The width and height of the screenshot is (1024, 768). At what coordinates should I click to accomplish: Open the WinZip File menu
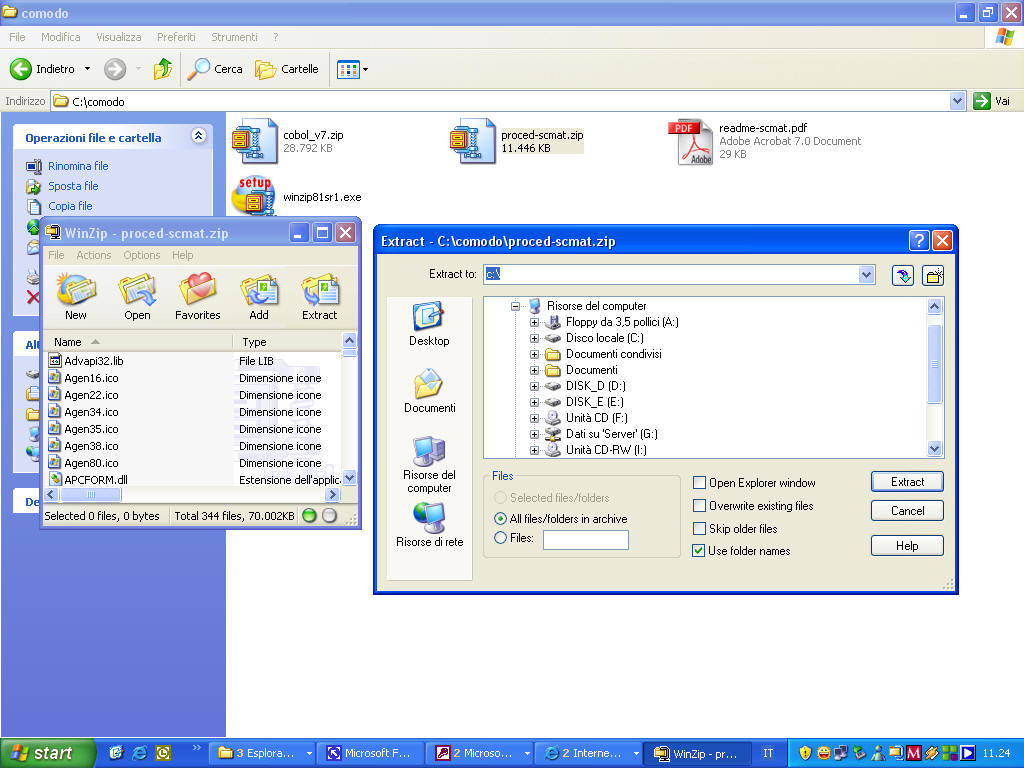pos(56,255)
